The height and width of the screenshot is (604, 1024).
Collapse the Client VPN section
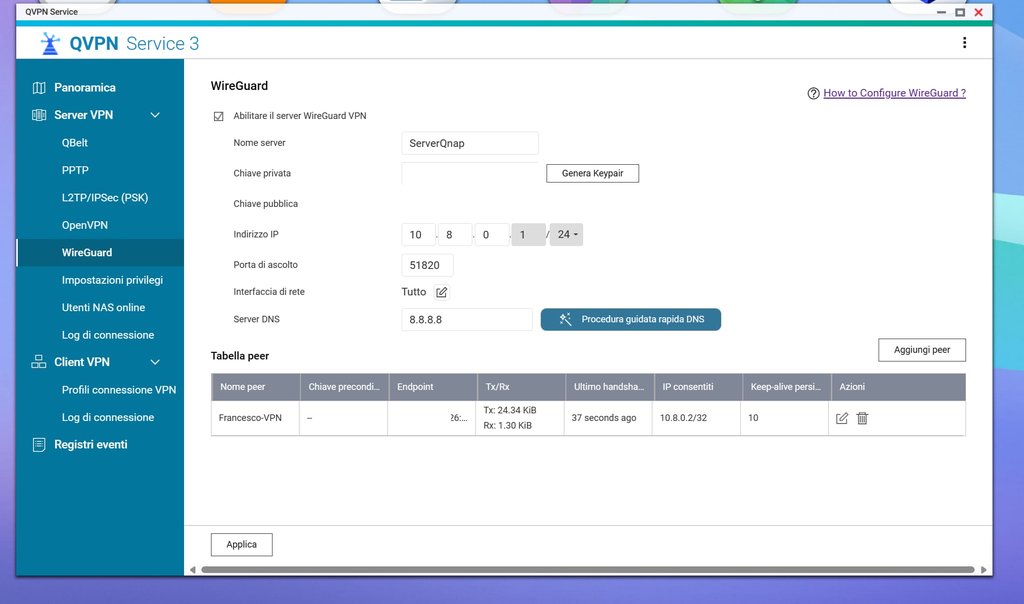(x=155, y=362)
